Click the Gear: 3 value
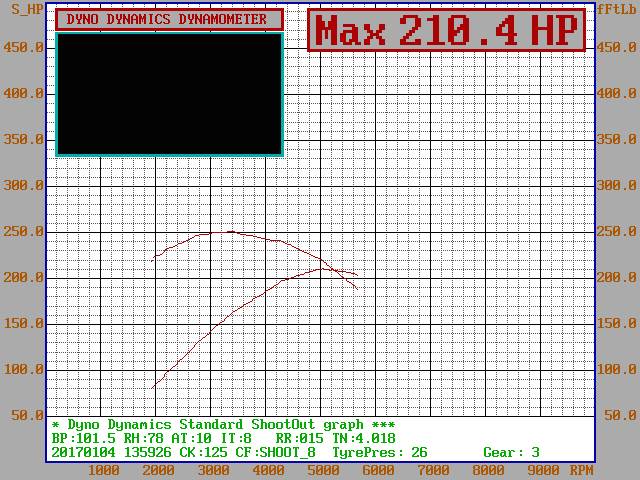The image size is (640, 480). pos(511,452)
